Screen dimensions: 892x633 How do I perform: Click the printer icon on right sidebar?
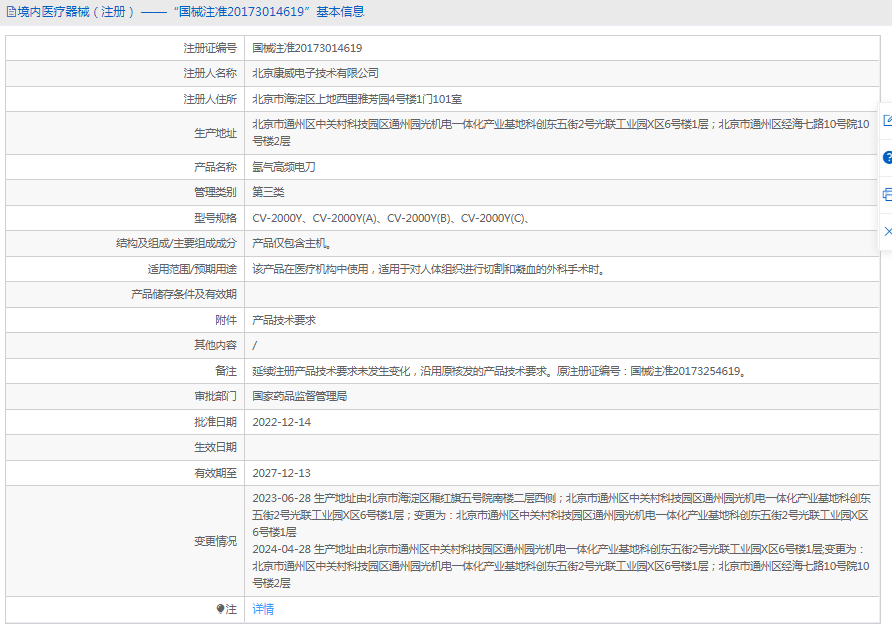click(x=886, y=194)
